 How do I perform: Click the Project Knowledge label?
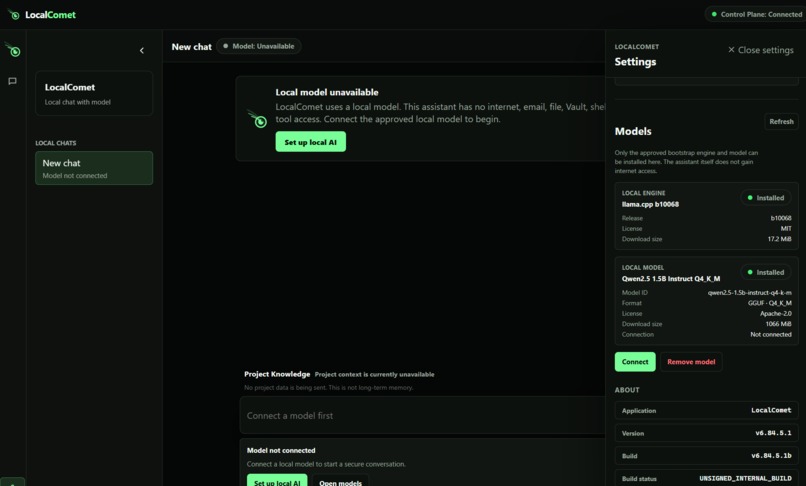tap(277, 374)
